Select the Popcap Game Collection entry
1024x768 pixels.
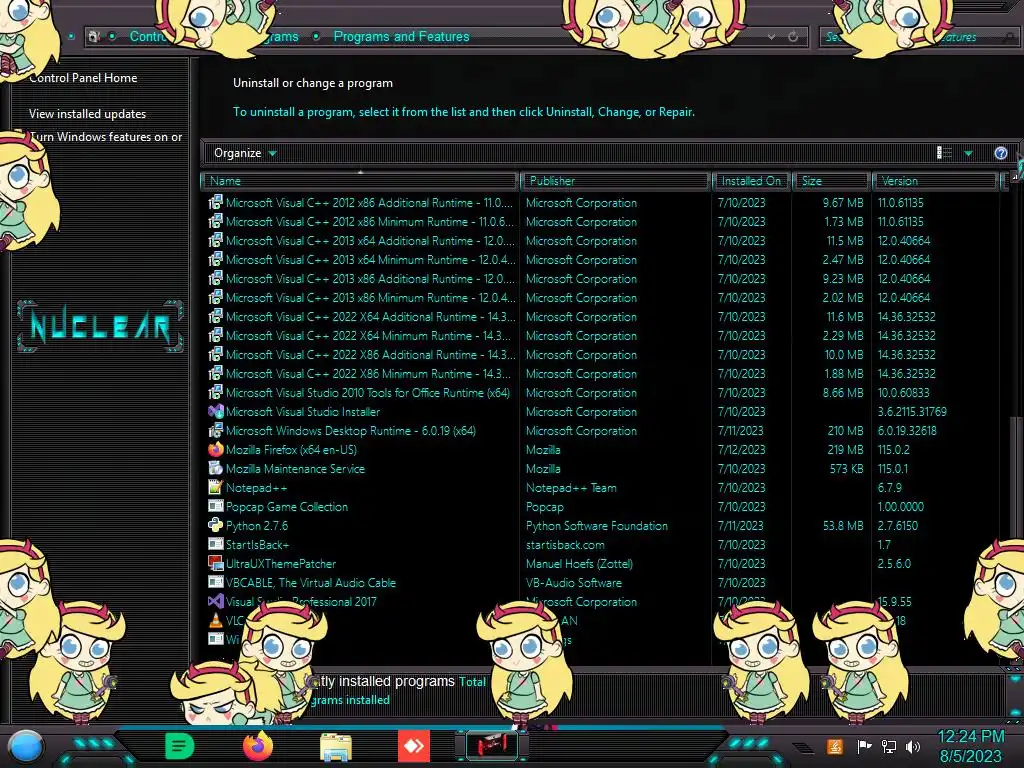tap(287, 506)
